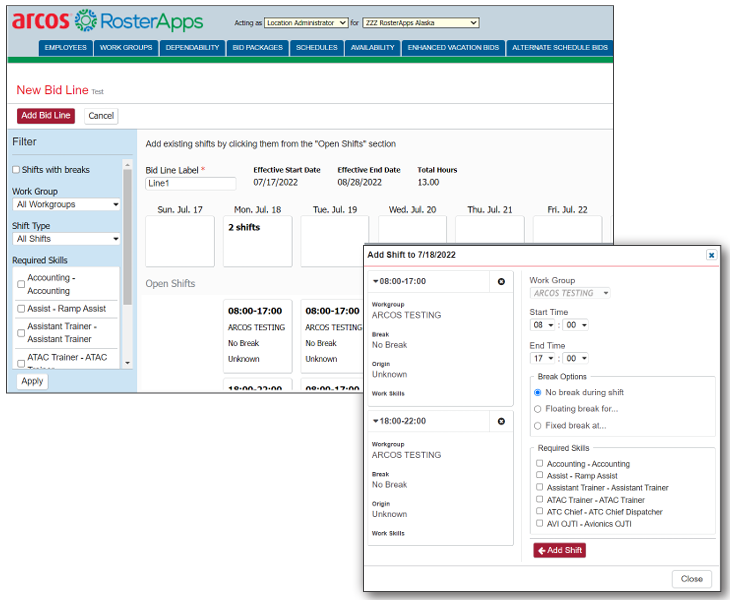Open the ENHANCED VACATION BIDS tab
This screenshot has width=730, height=600.
coord(453,48)
